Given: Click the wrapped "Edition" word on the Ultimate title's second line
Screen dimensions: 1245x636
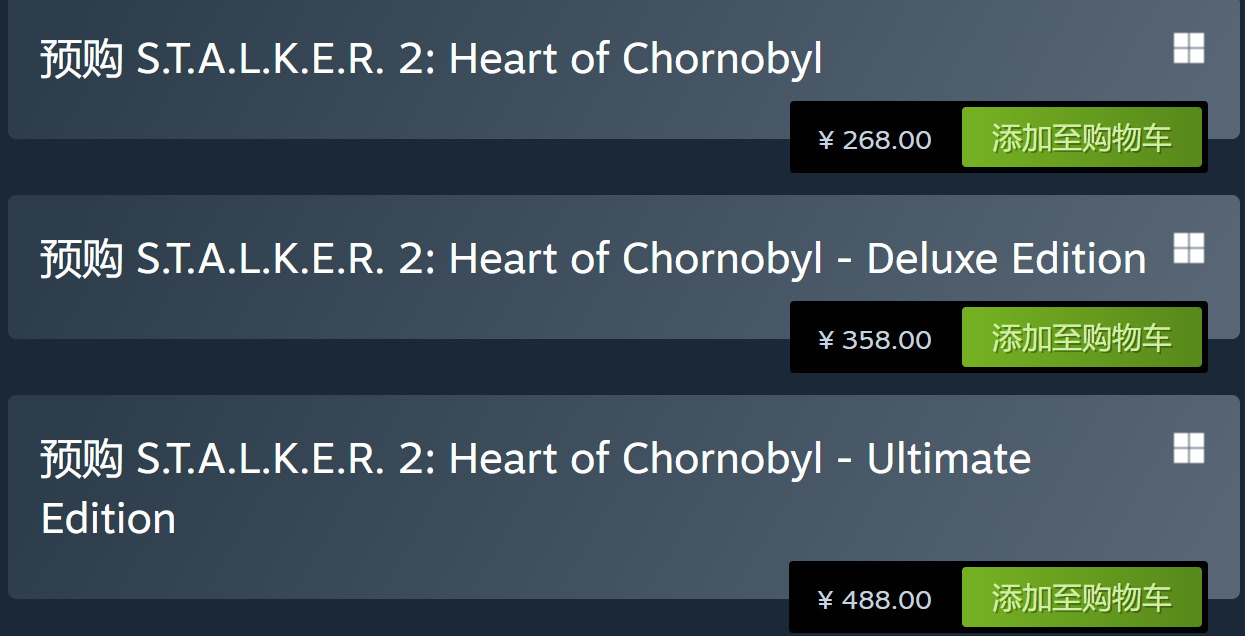Looking at the screenshot, I should point(108,519).
